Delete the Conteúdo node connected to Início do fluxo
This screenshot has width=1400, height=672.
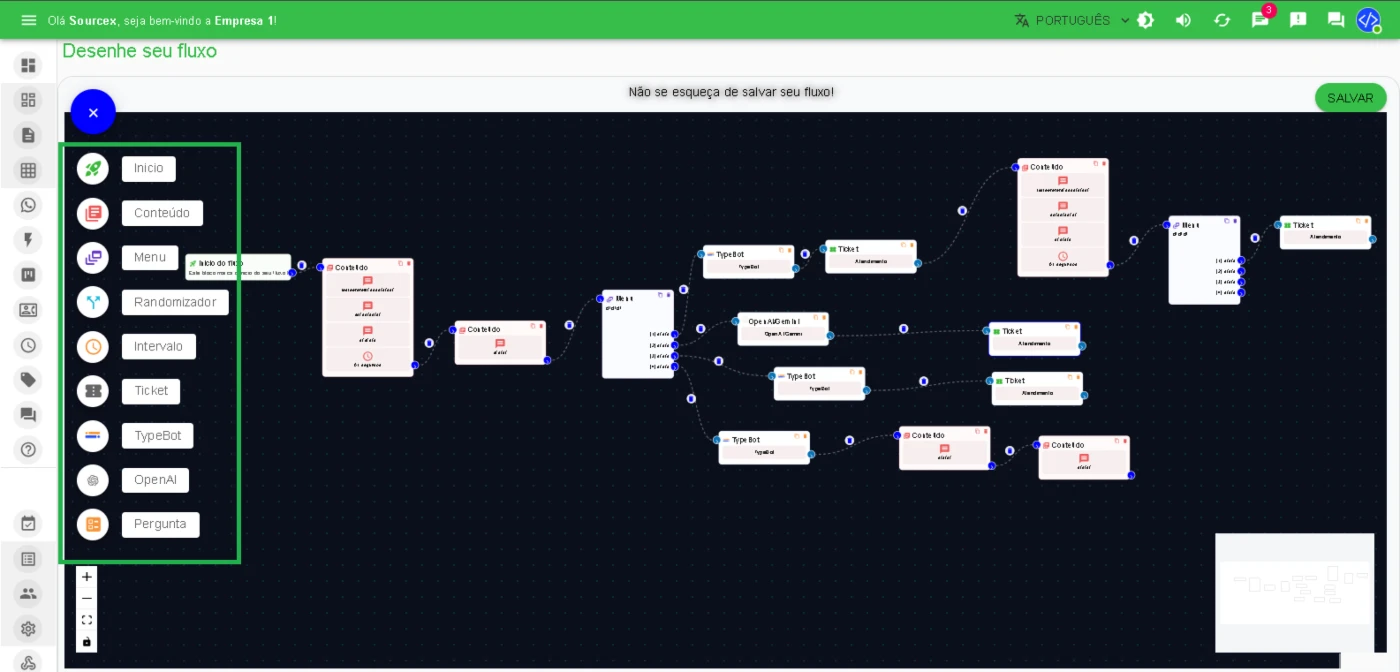tap(408, 264)
